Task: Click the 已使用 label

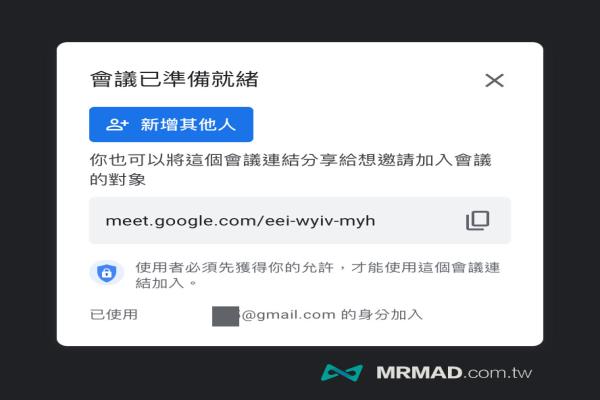Action: (x=114, y=315)
